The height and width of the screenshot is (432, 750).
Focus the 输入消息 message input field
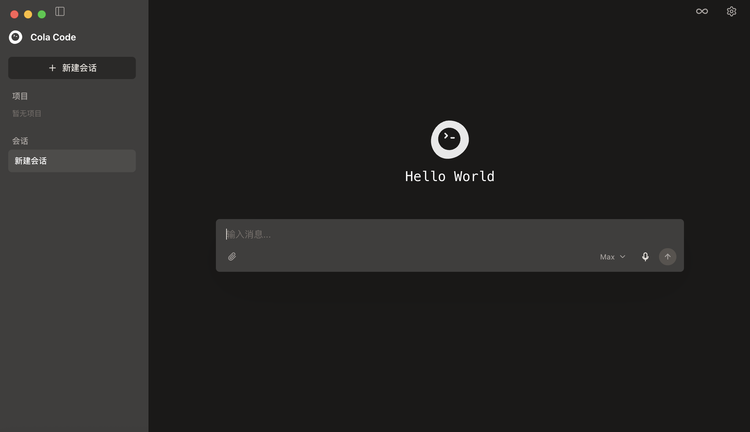click(x=450, y=234)
